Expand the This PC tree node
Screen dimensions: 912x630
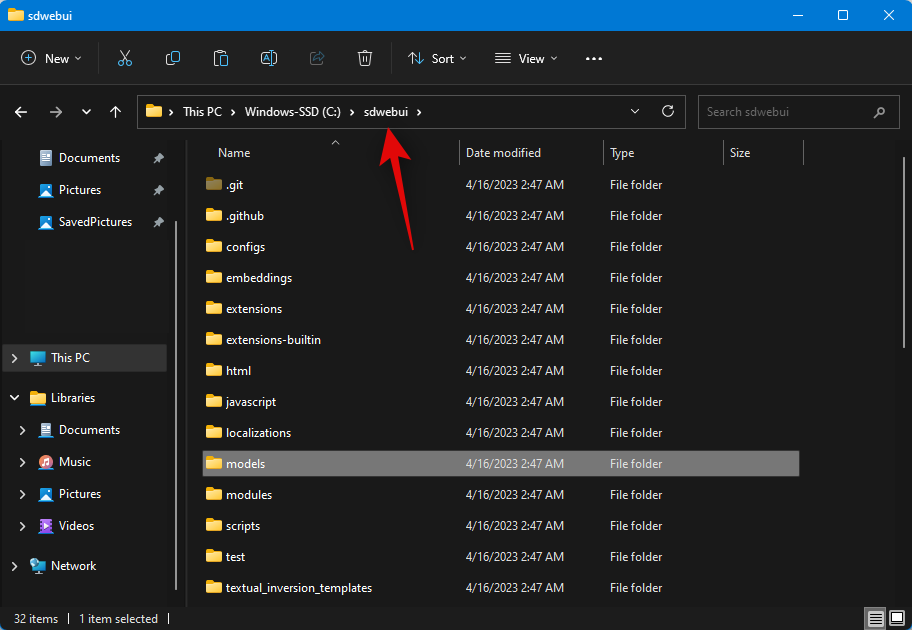(14, 358)
